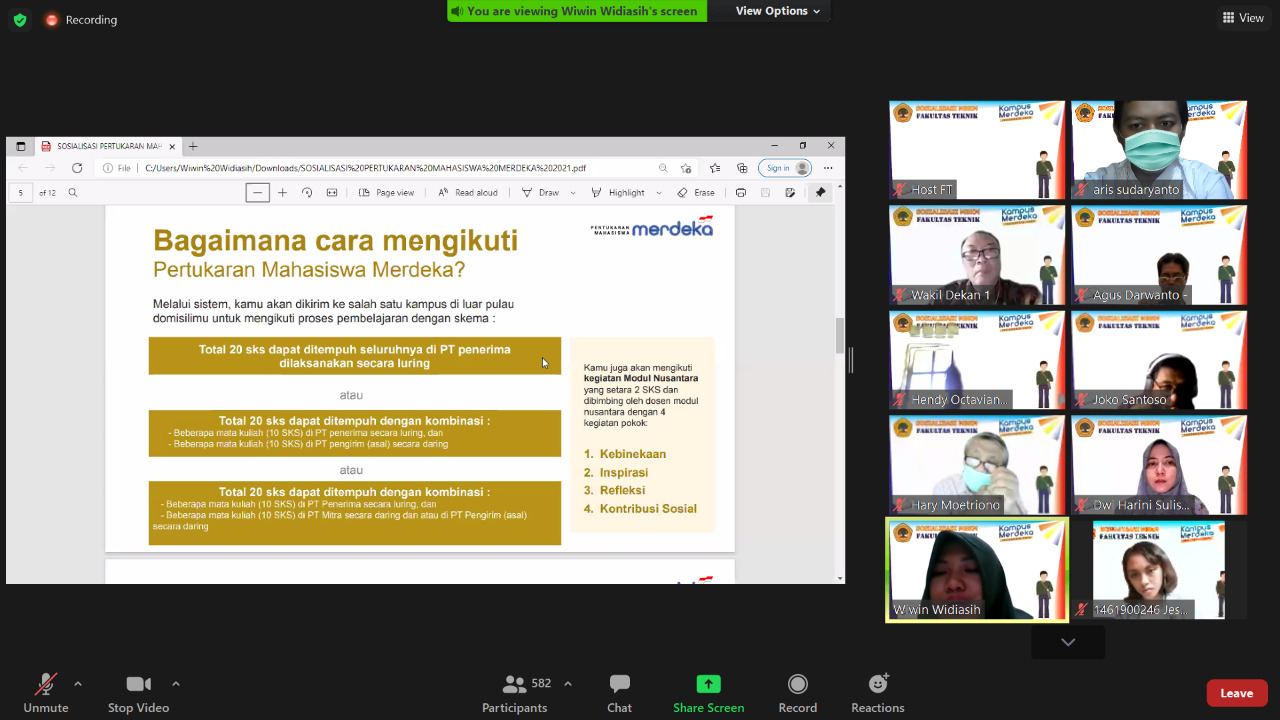Expand the View Options dropdown
This screenshot has height=720, width=1280.
778,11
